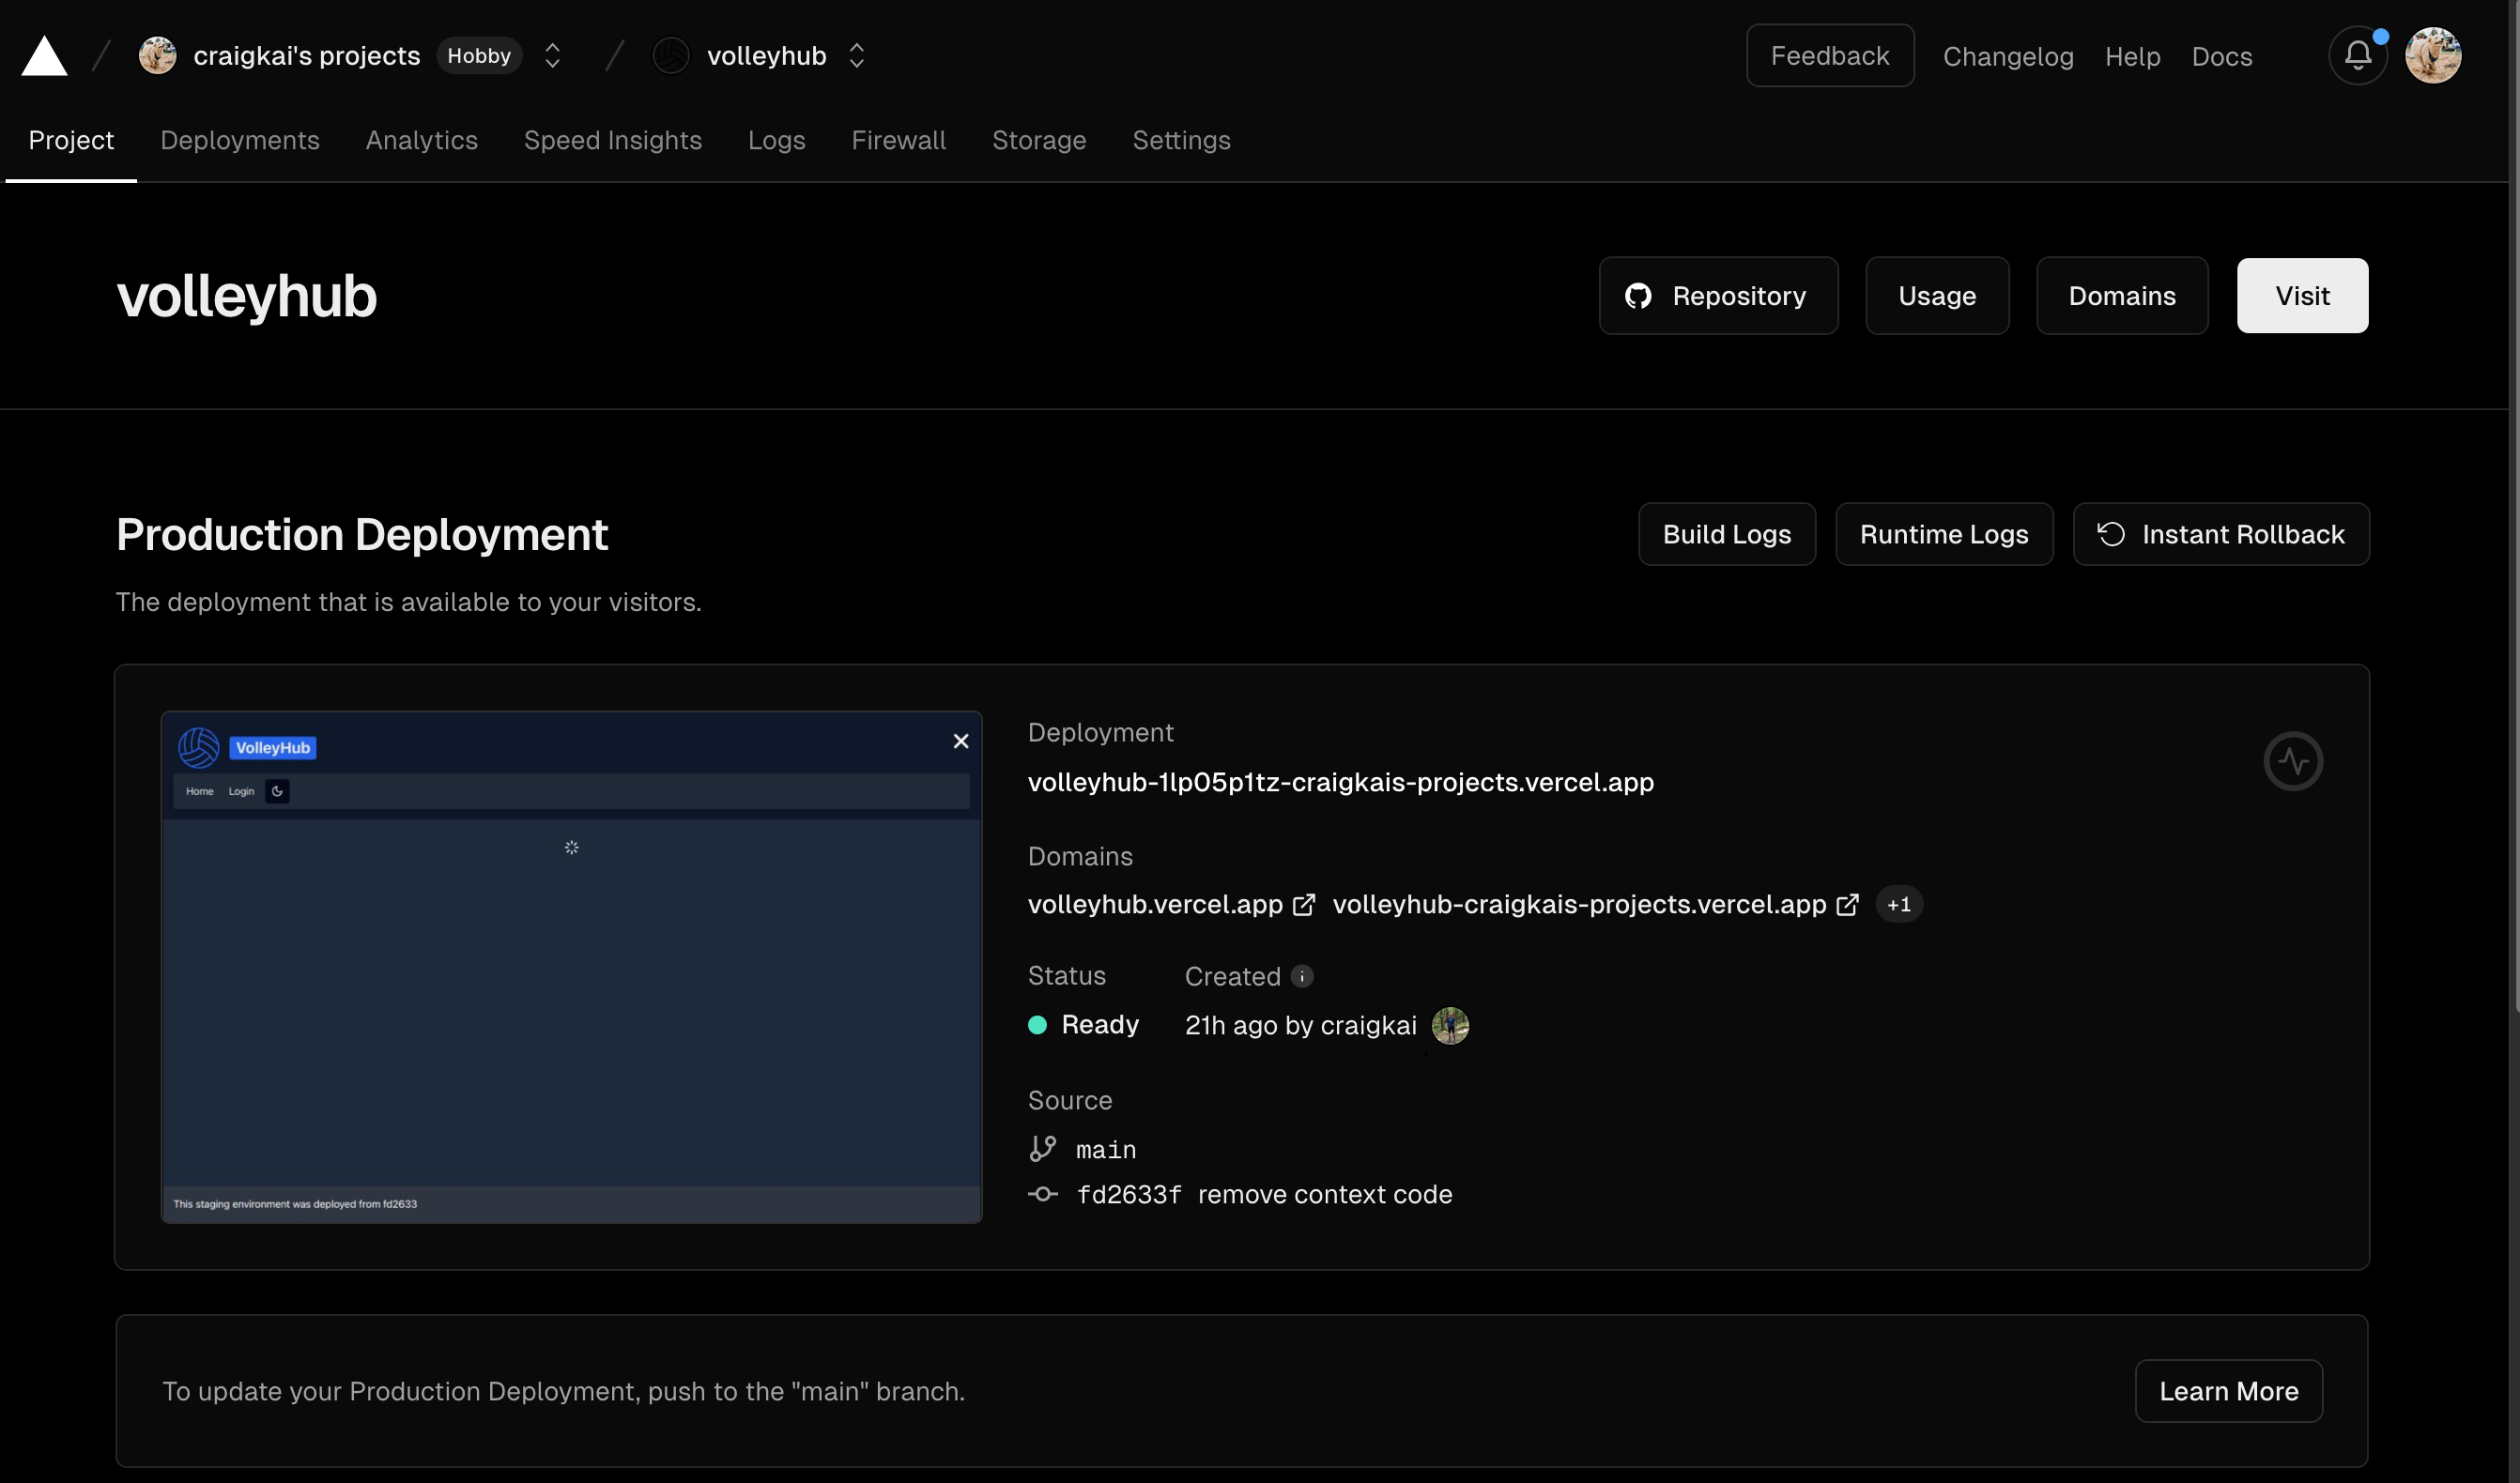Click the volleyhub breadcrumb name

click(x=767, y=56)
